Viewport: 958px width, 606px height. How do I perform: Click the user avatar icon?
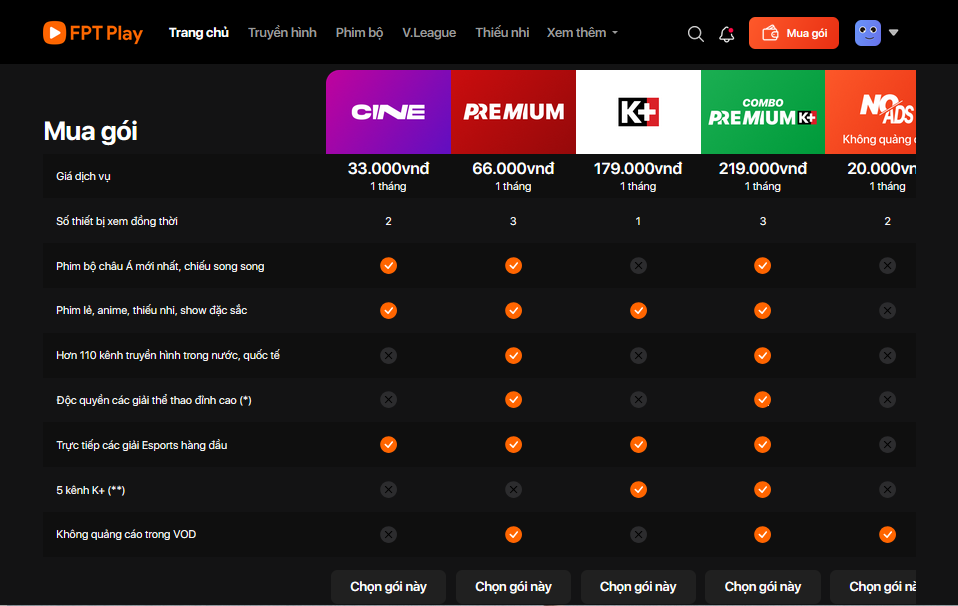pos(868,33)
